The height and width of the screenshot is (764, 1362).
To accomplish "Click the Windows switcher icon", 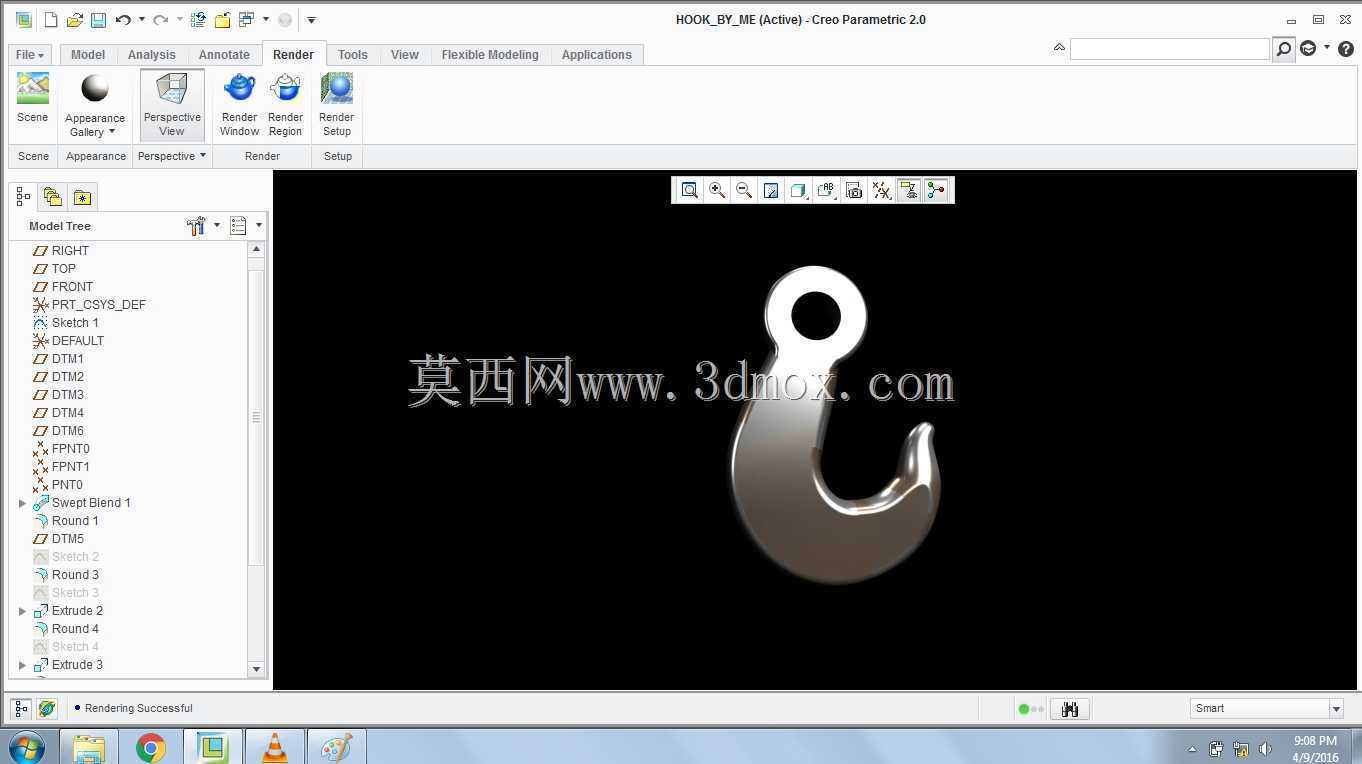I will (x=246, y=20).
